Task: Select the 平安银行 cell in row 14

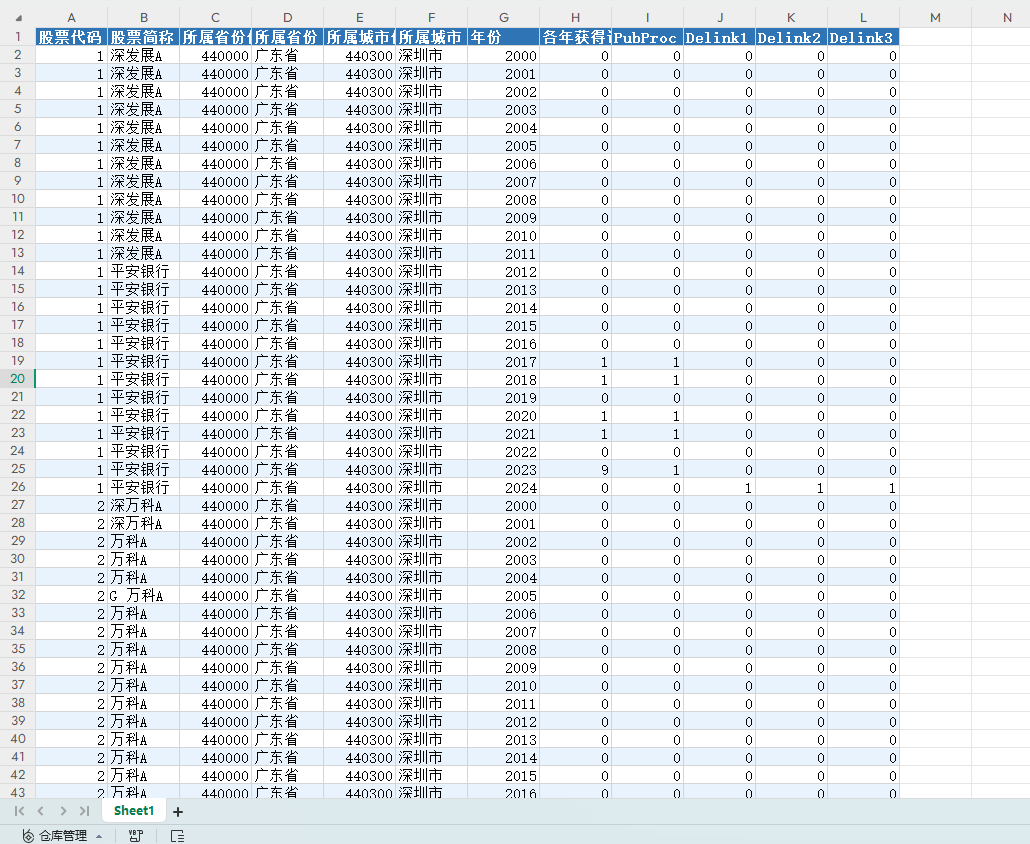Action: pyautogui.click(x=143, y=271)
